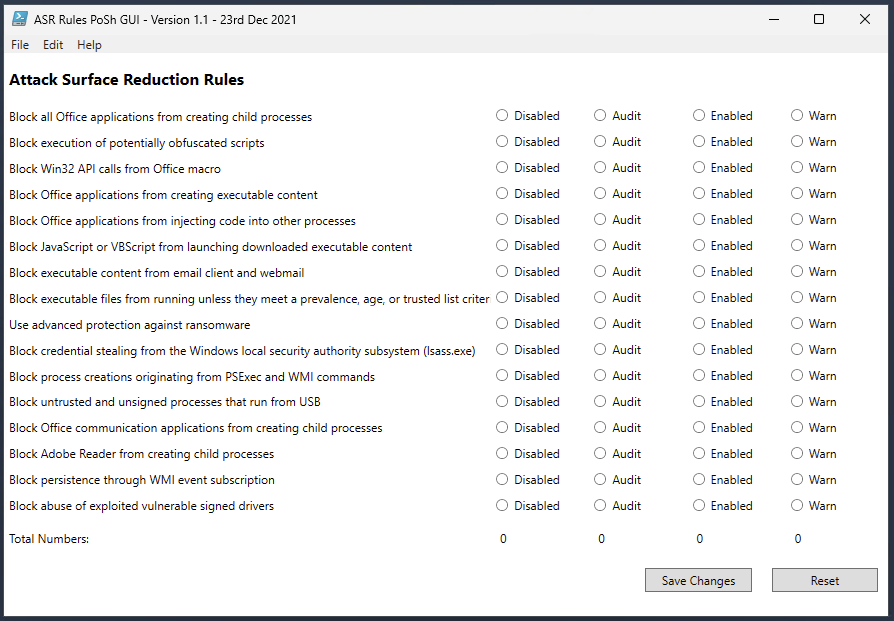Open the Help menu
This screenshot has width=894, height=621.
[x=89, y=45]
